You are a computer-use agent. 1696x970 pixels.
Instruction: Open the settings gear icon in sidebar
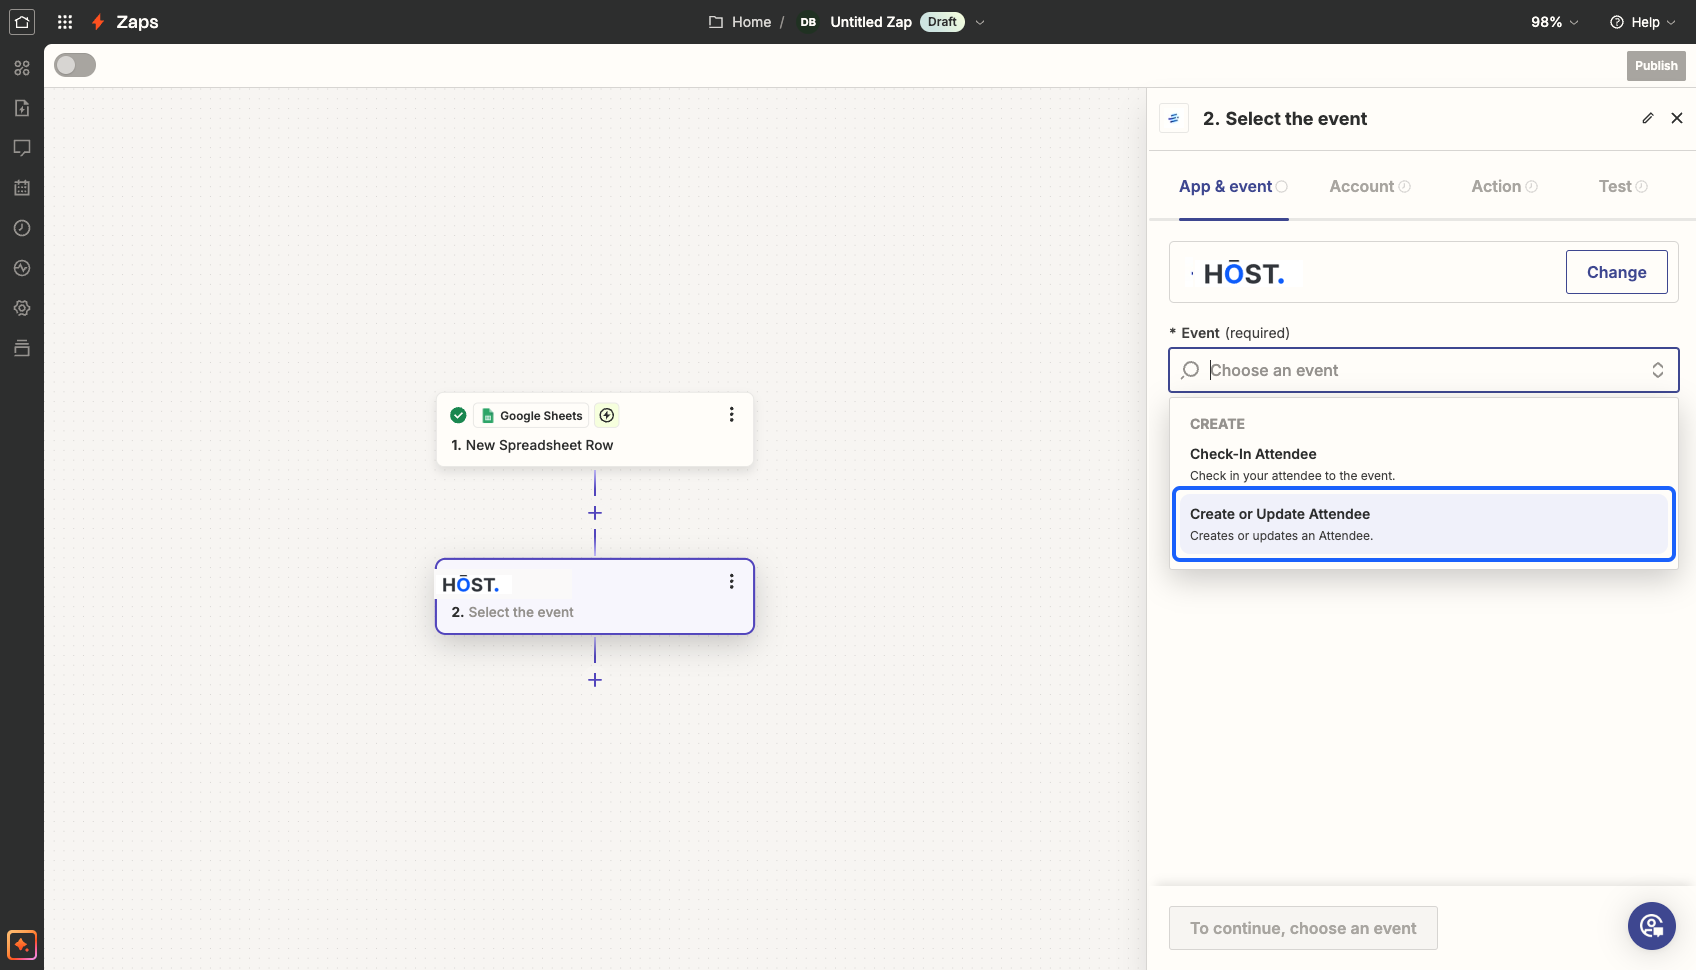coord(22,308)
